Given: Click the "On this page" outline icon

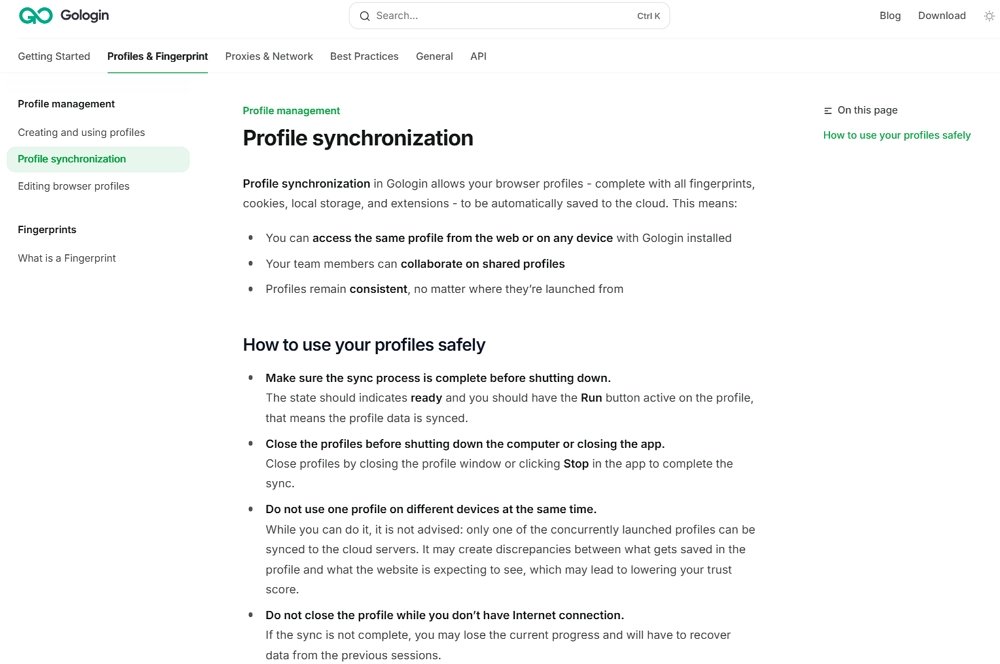Looking at the screenshot, I should 827,110.
